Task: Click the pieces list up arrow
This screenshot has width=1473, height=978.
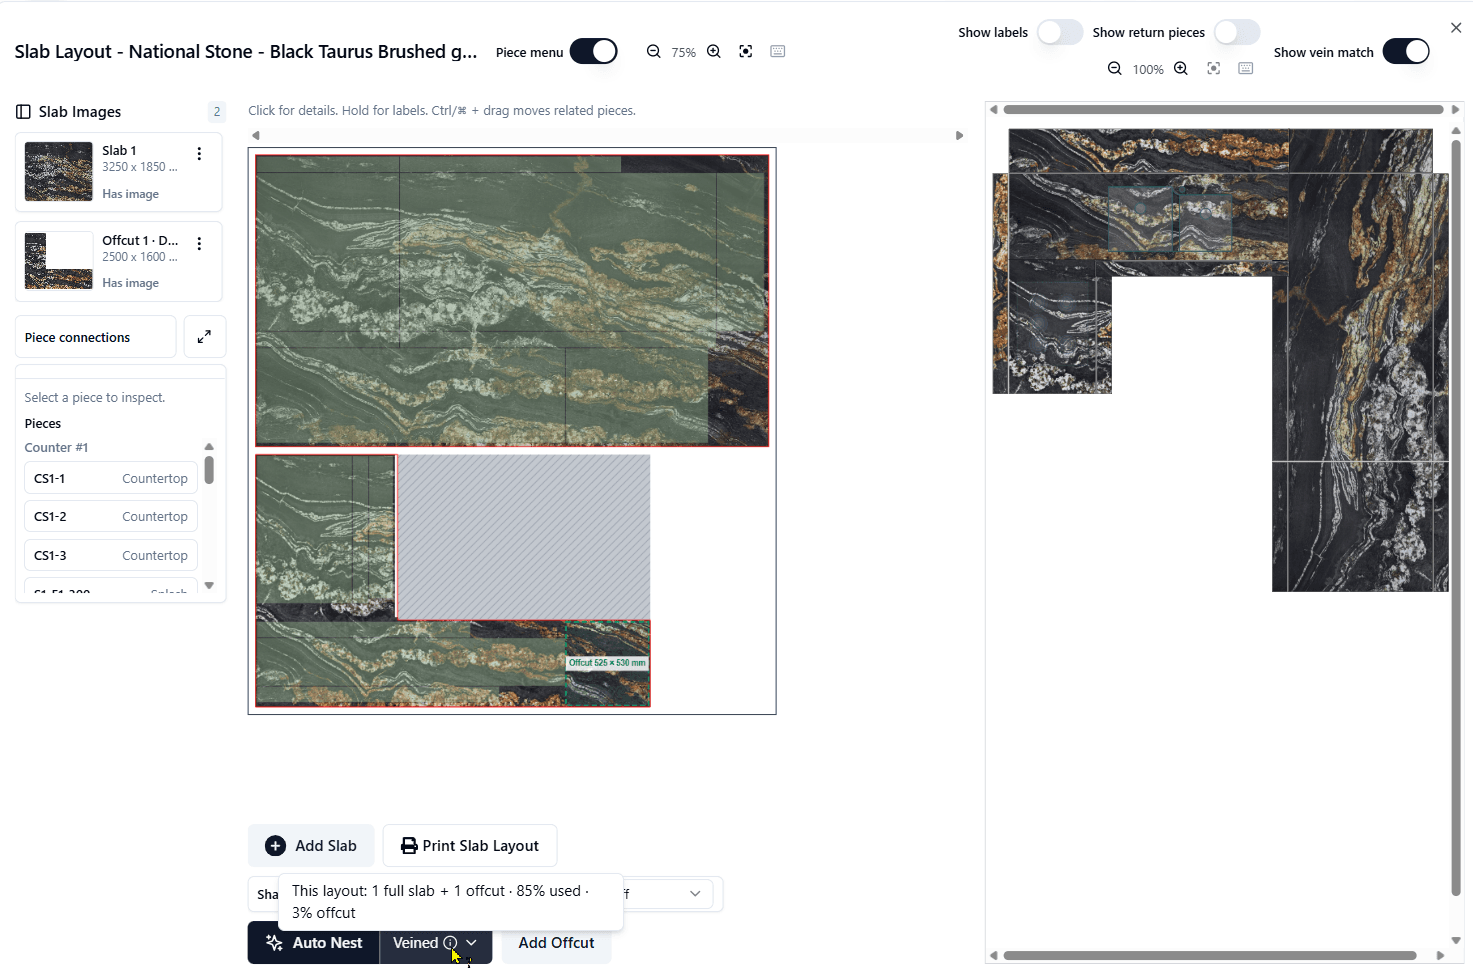Action: coord(209,447)
